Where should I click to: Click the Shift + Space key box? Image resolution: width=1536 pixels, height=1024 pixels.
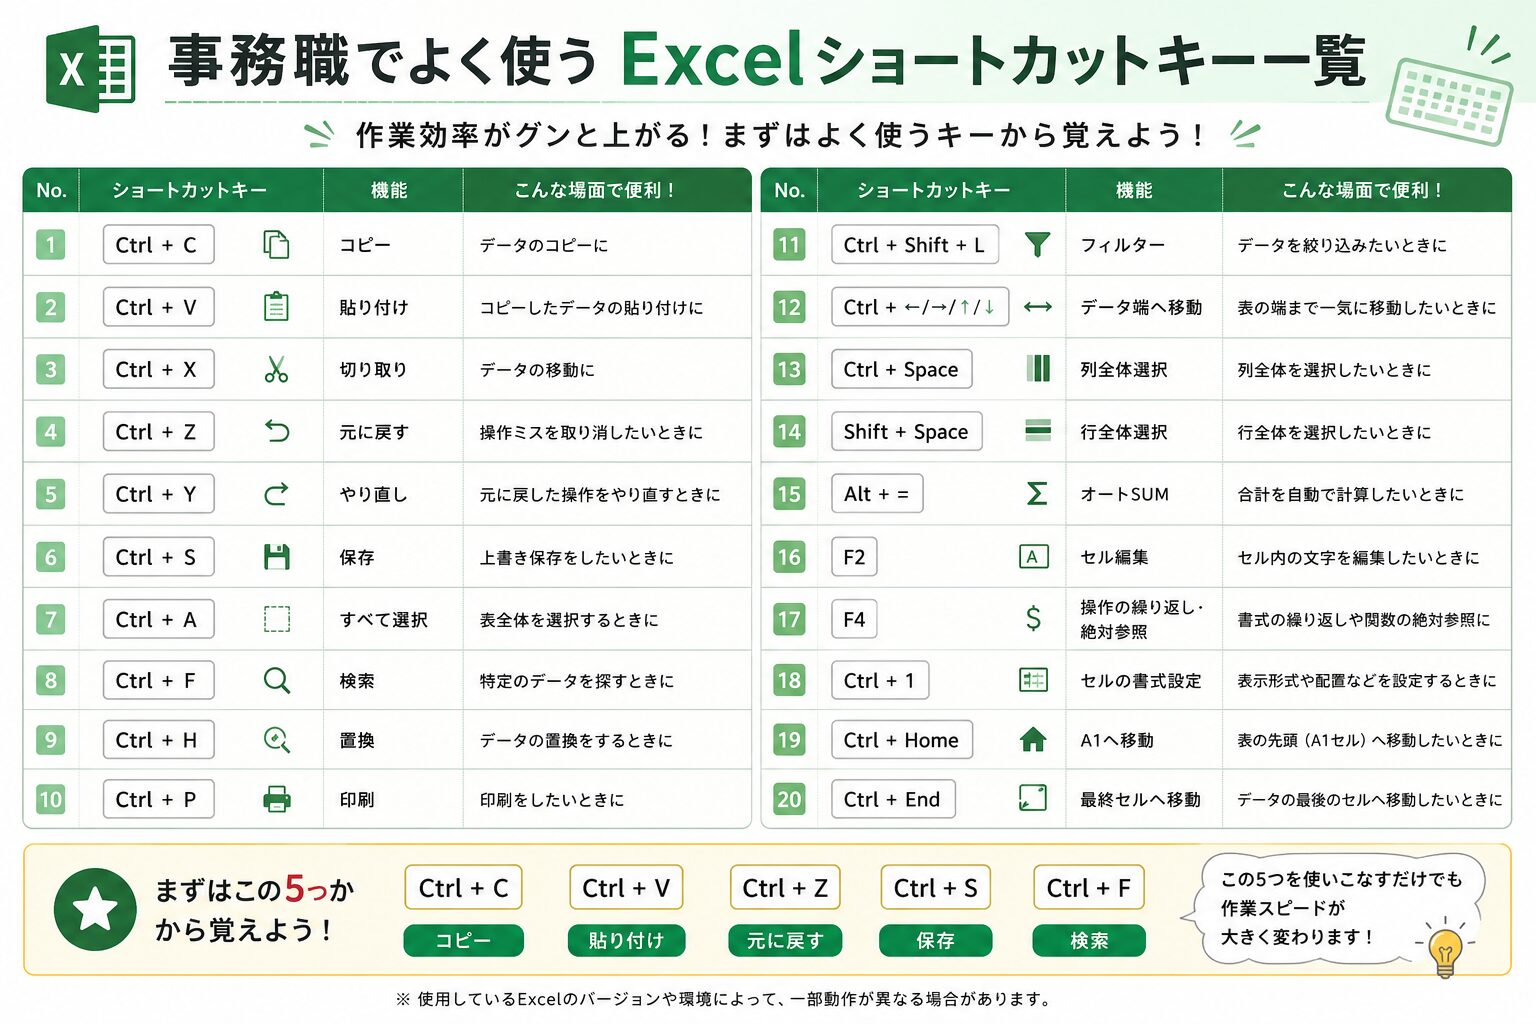(x=907, y=431)
